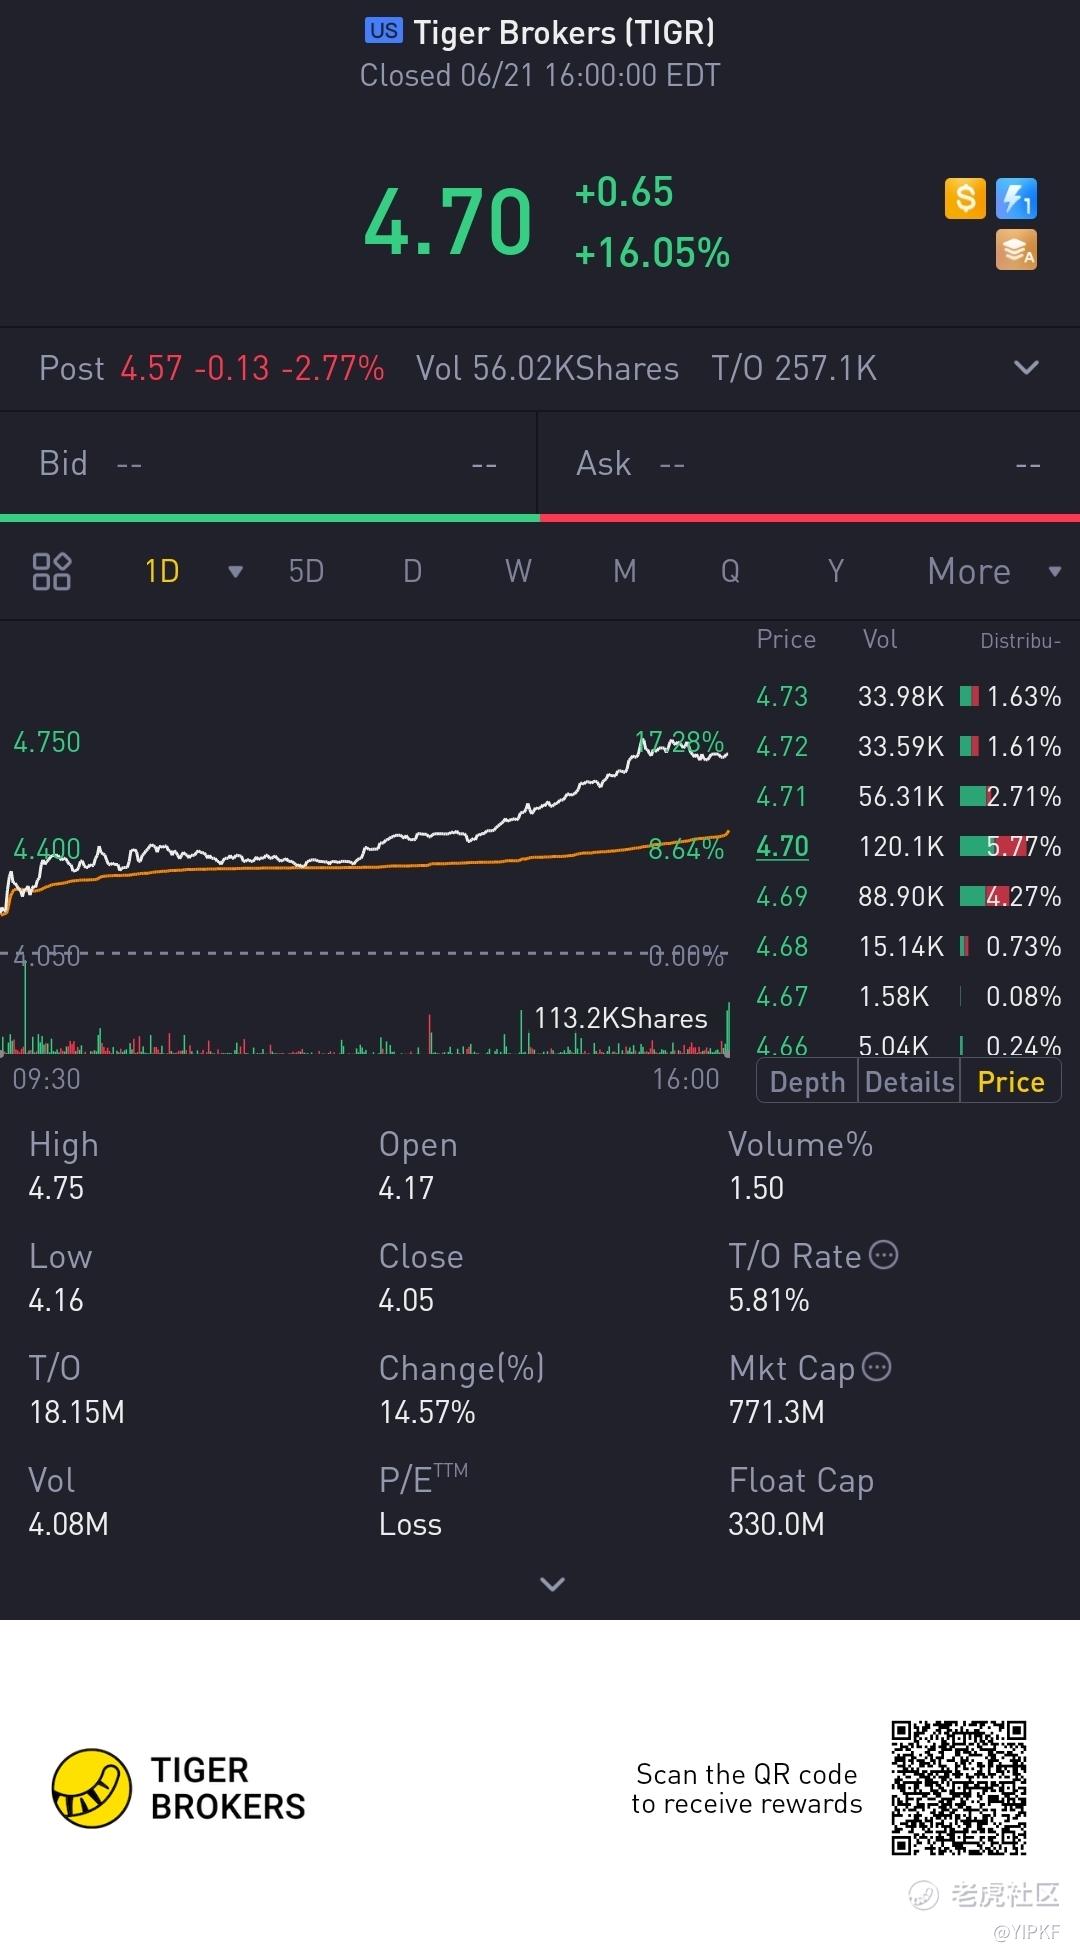
Task: Tap the 120.1K volume value
Action: (901, 846)
